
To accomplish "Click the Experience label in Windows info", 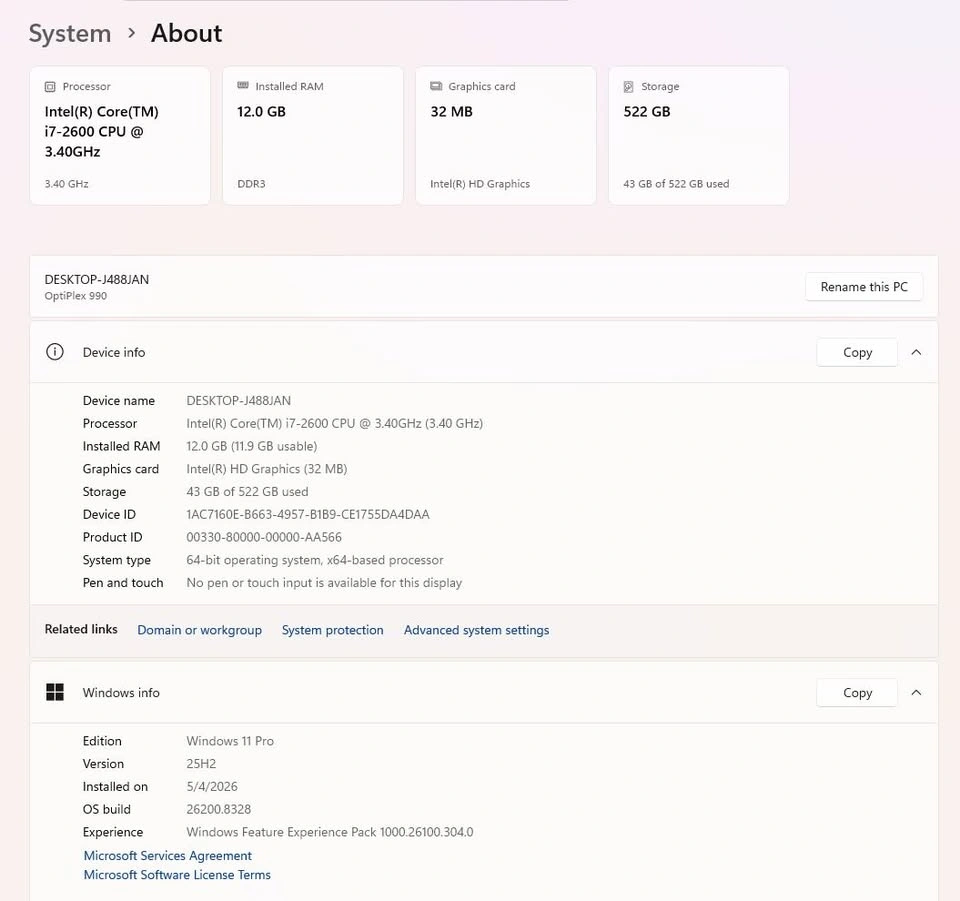I will (113, 832).
